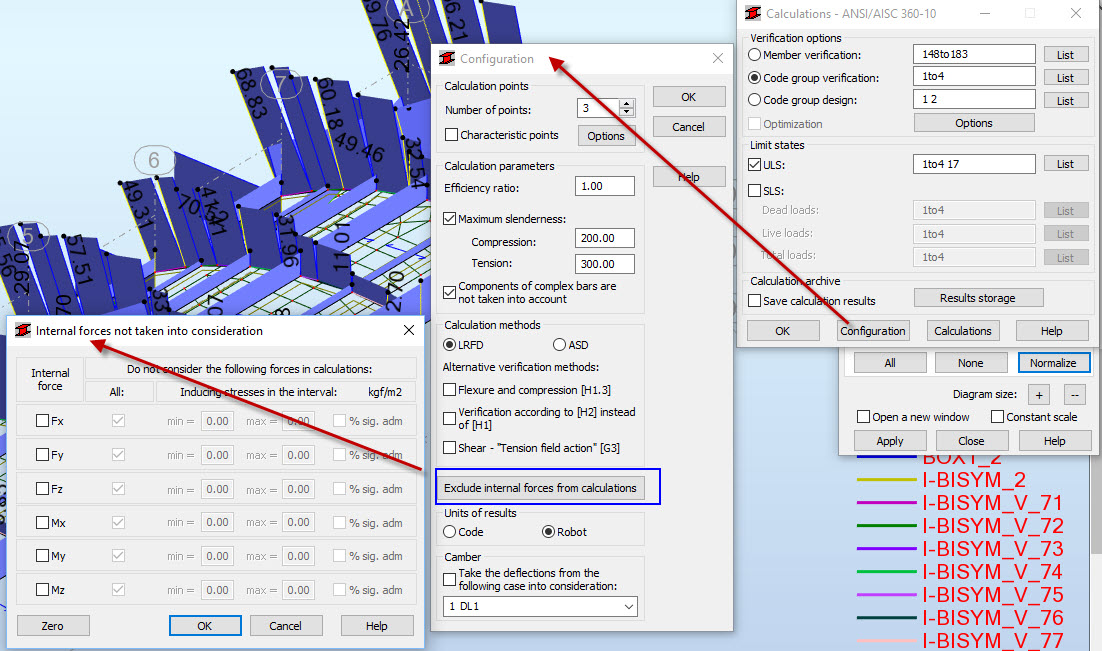Image resolution: width=1102 pixels, height=651 pixels.
Task: Click Cancel in Configuration dialog
Action: click(x=689, y=127)
